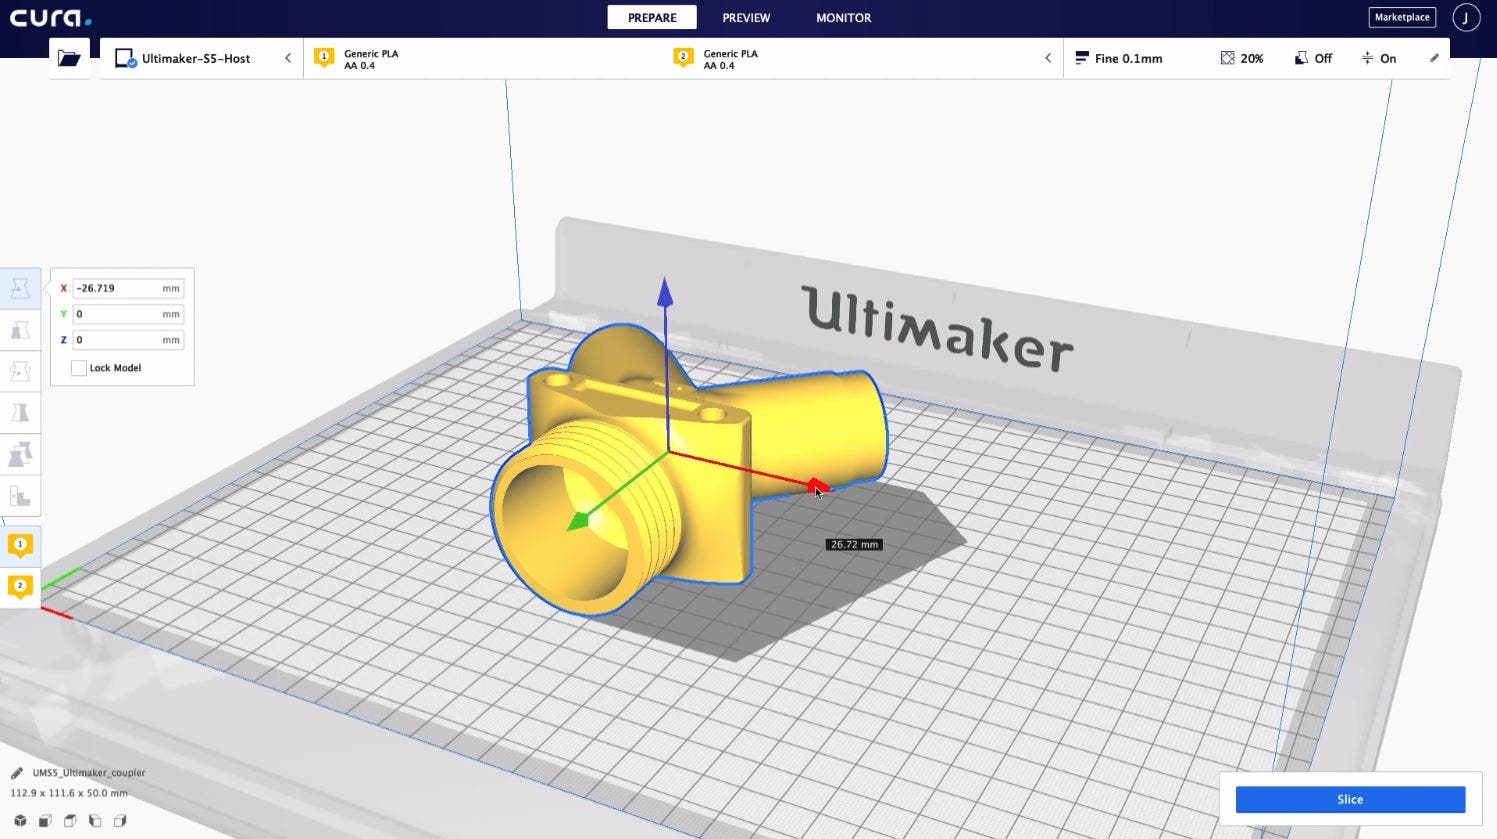This screenshot has width=1497, height=839.
Task: Switch to the MONITOR tab
Action: pos(843,18)
